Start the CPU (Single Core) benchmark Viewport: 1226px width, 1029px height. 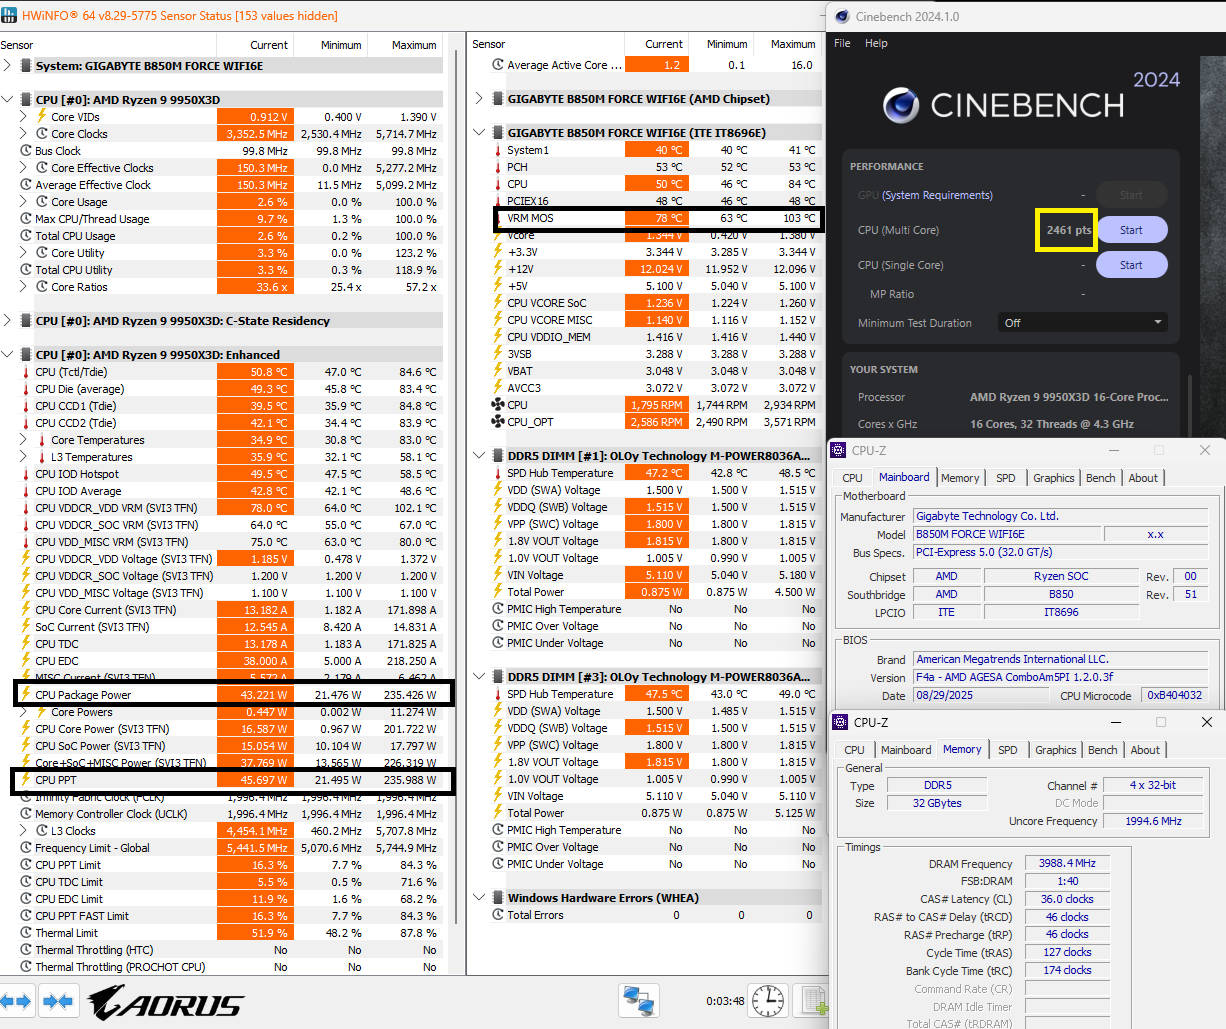[1131, 265]
